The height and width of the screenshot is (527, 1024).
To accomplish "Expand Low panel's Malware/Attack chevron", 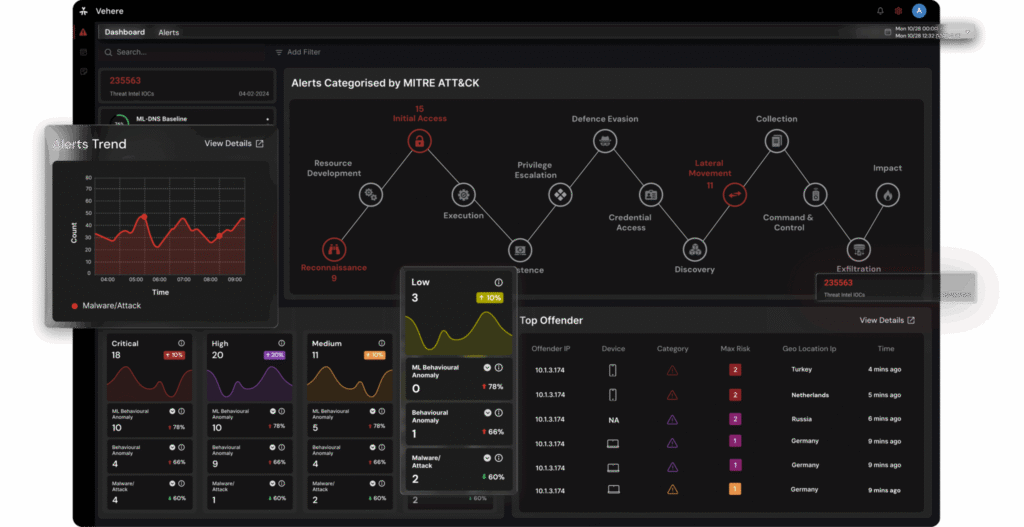I will [487, 460].
